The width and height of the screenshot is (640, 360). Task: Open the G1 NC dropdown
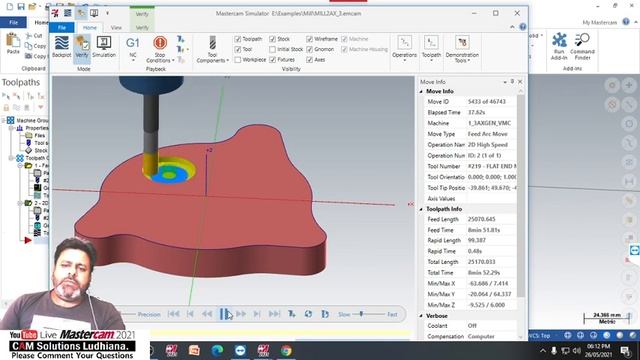coord(133,60)
